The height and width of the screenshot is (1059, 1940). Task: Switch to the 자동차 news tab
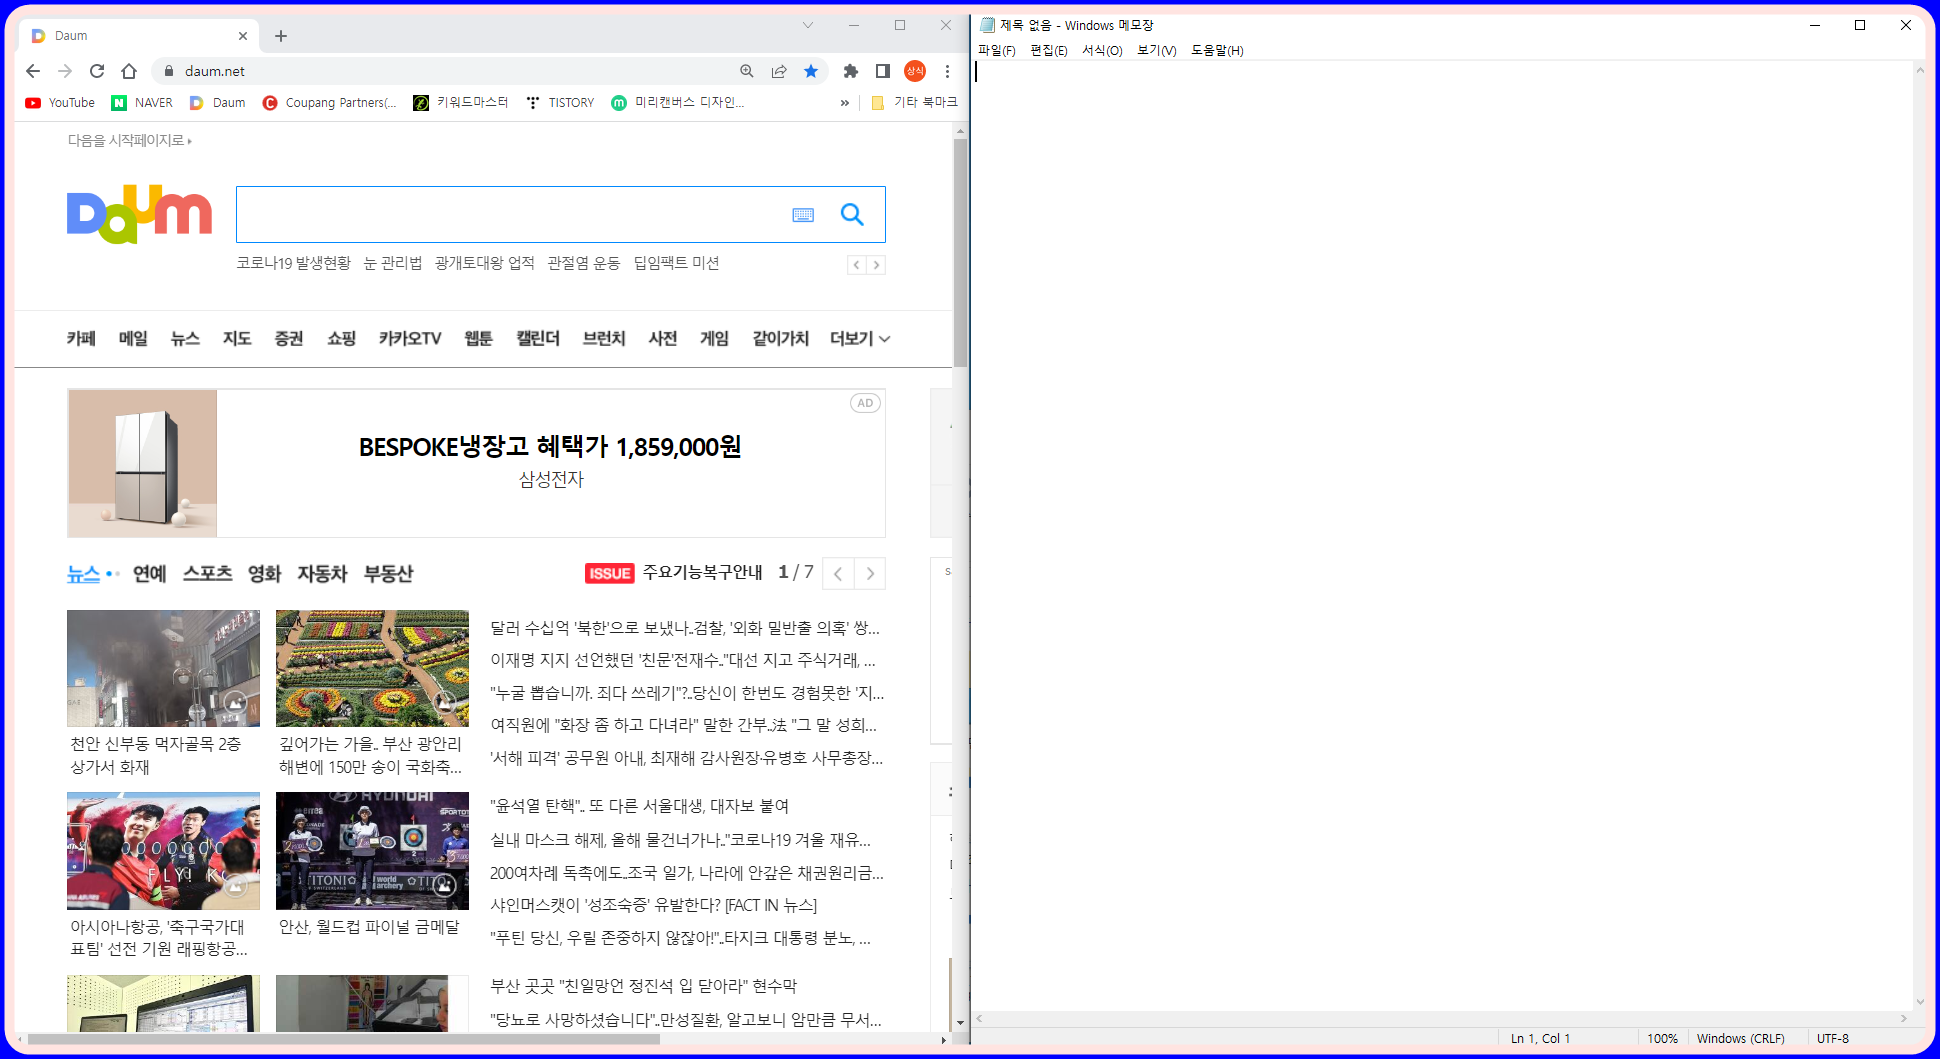click(322, 574)
